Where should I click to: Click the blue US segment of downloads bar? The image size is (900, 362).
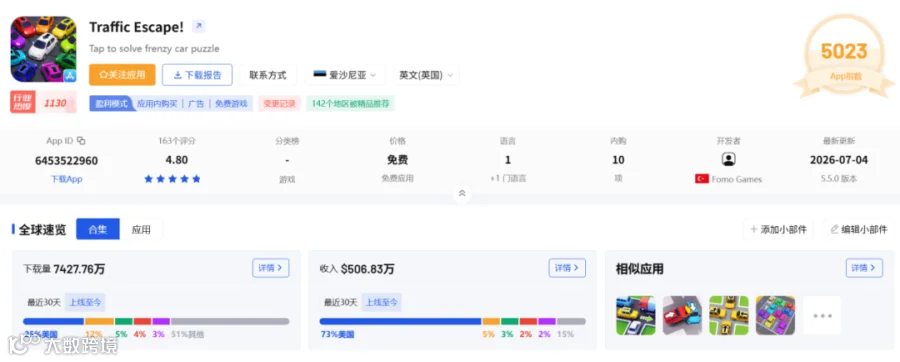pos(53,321)
